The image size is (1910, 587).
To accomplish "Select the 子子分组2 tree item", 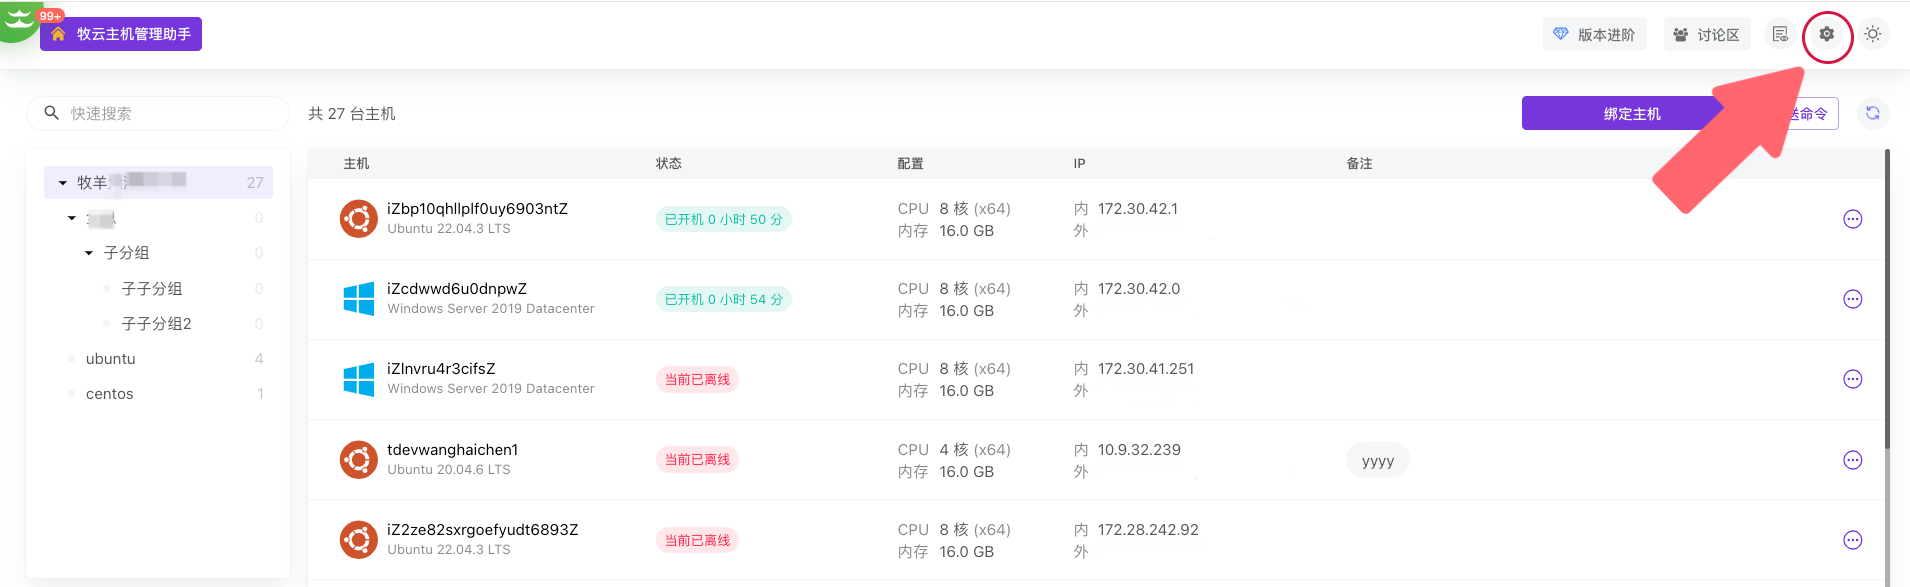I will [x=156, y=324].
